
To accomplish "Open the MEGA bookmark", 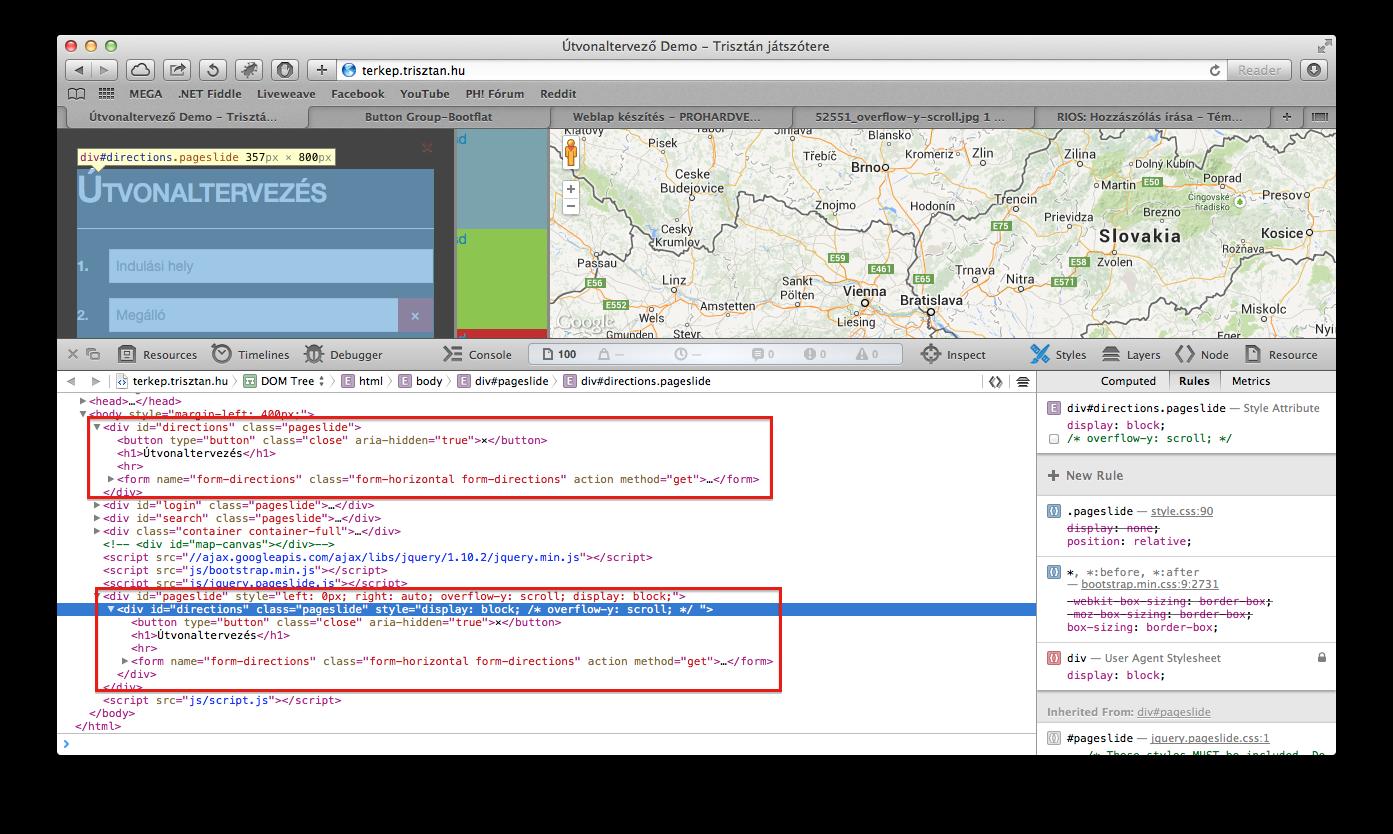I will click(146, 94).
